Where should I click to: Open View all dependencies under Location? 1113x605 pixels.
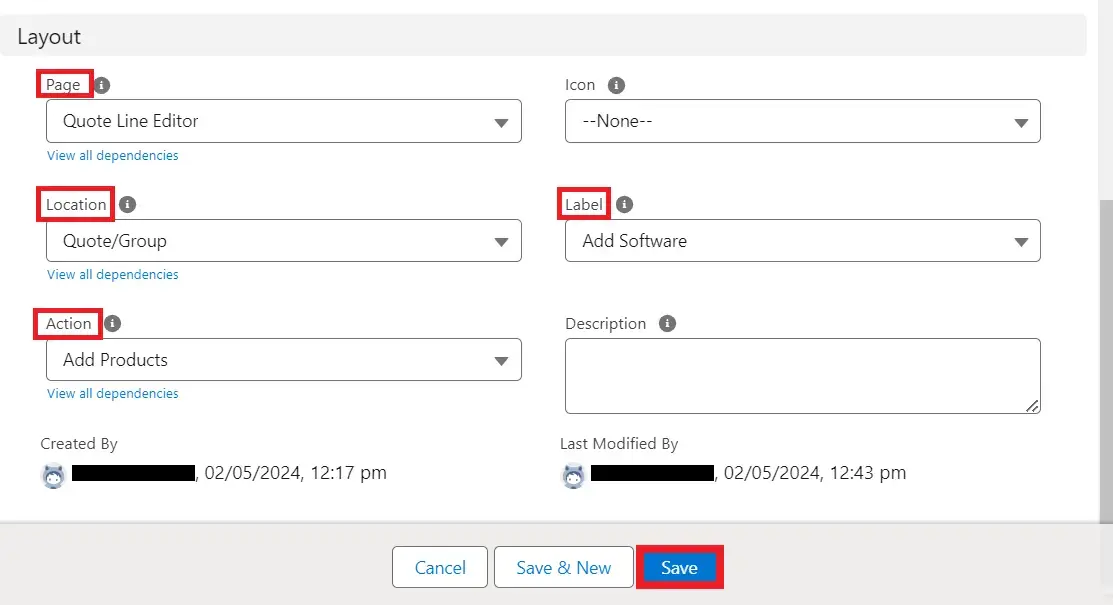click(x=113, y=274)
